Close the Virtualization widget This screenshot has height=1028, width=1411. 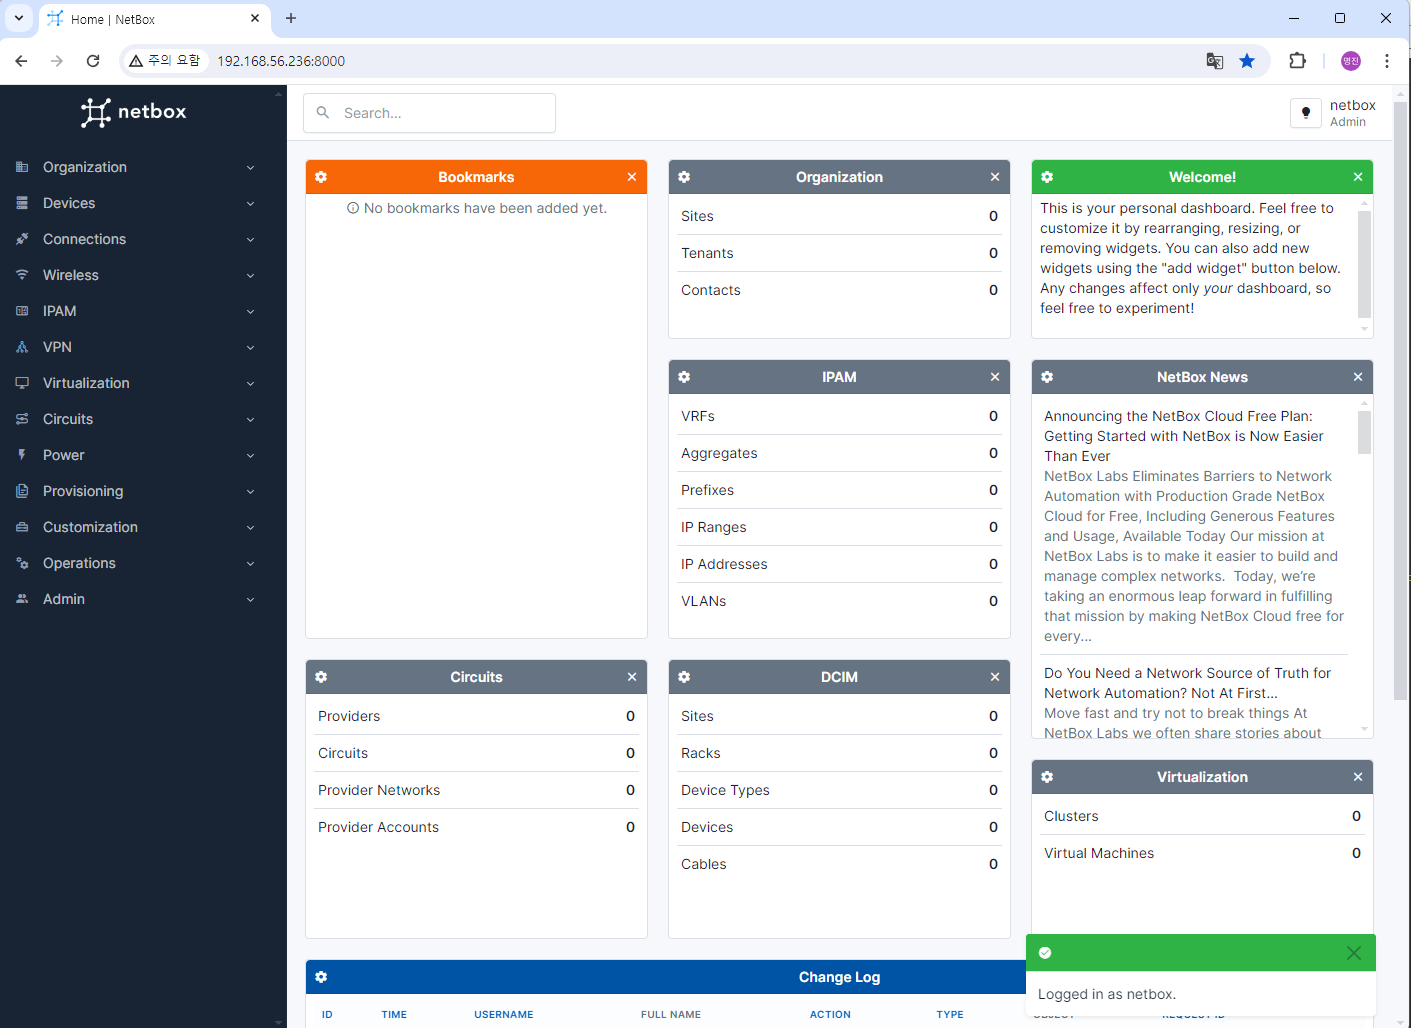(x=1358, y=777)
